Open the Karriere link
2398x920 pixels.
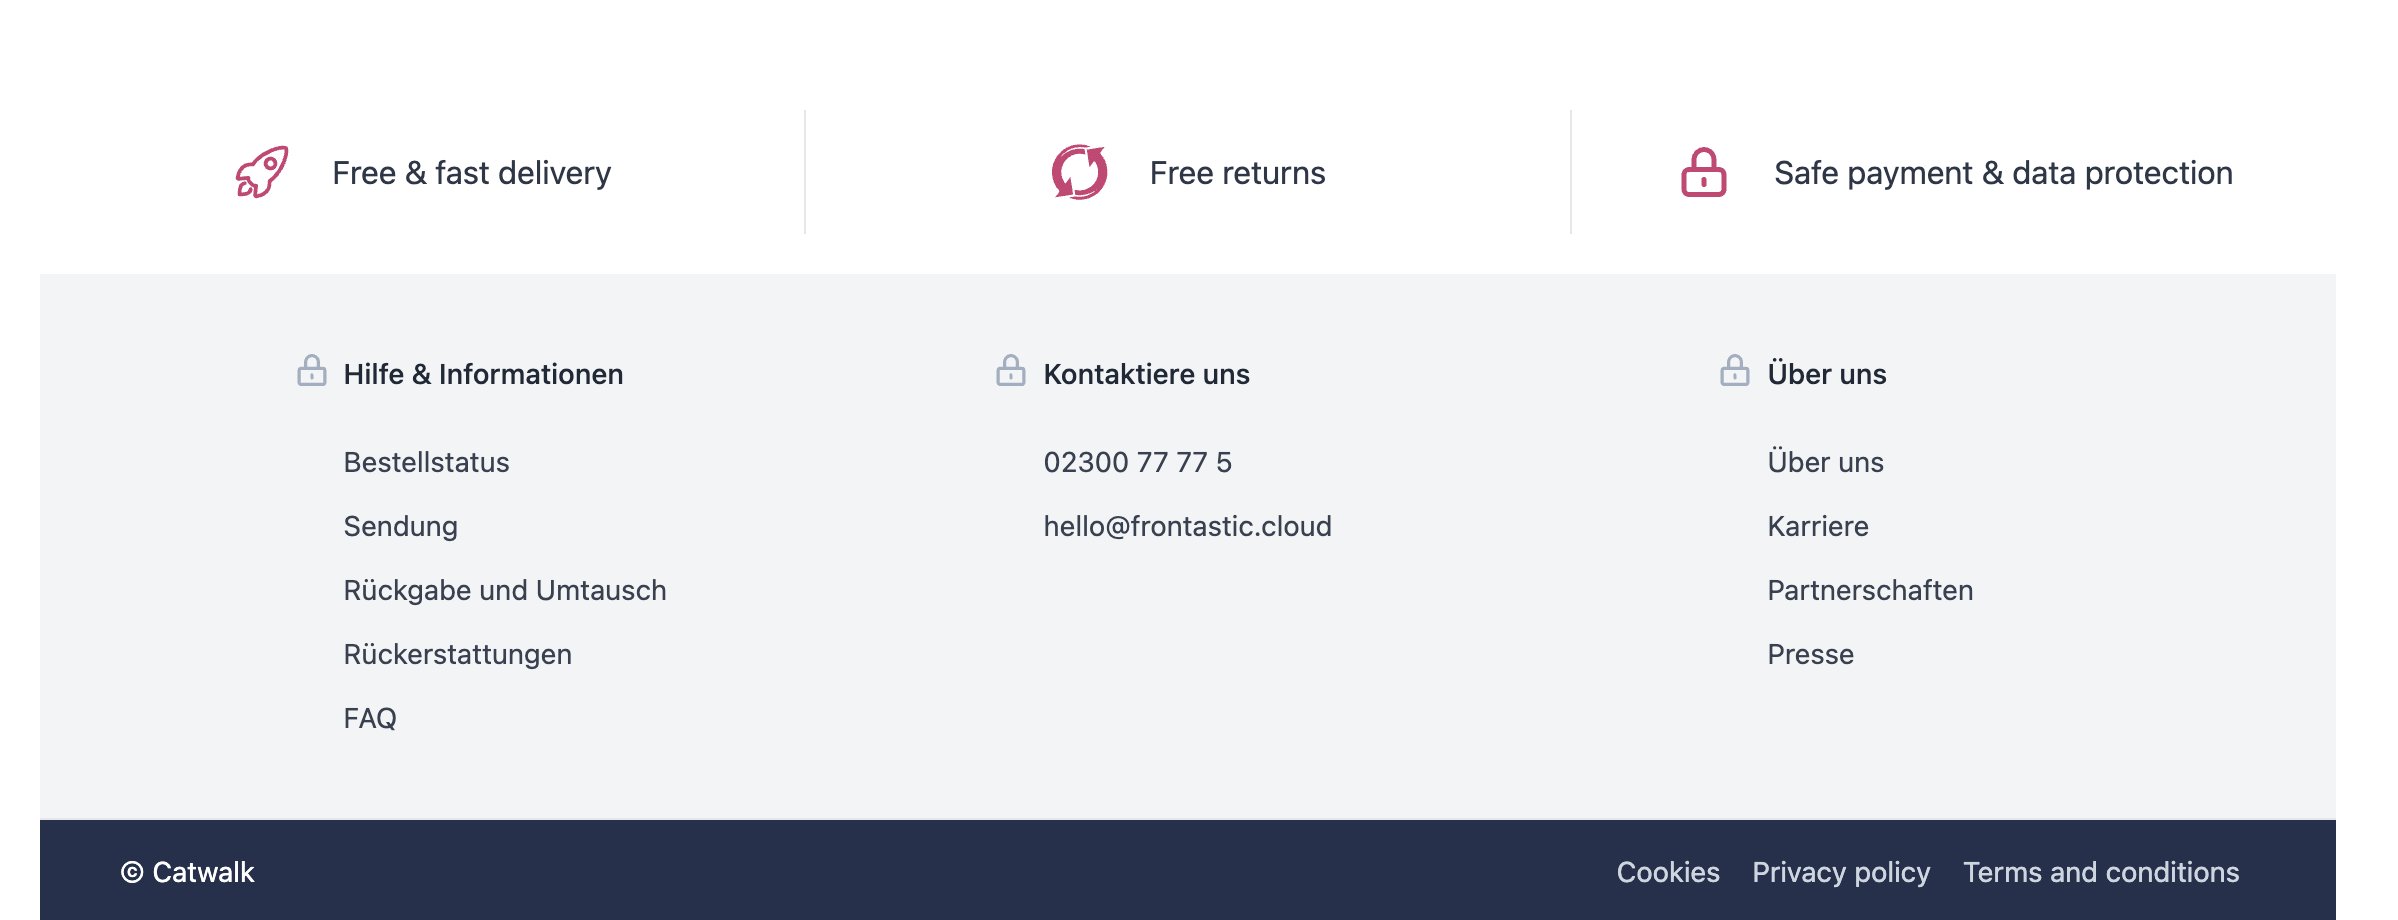(x=1818, y=526)
